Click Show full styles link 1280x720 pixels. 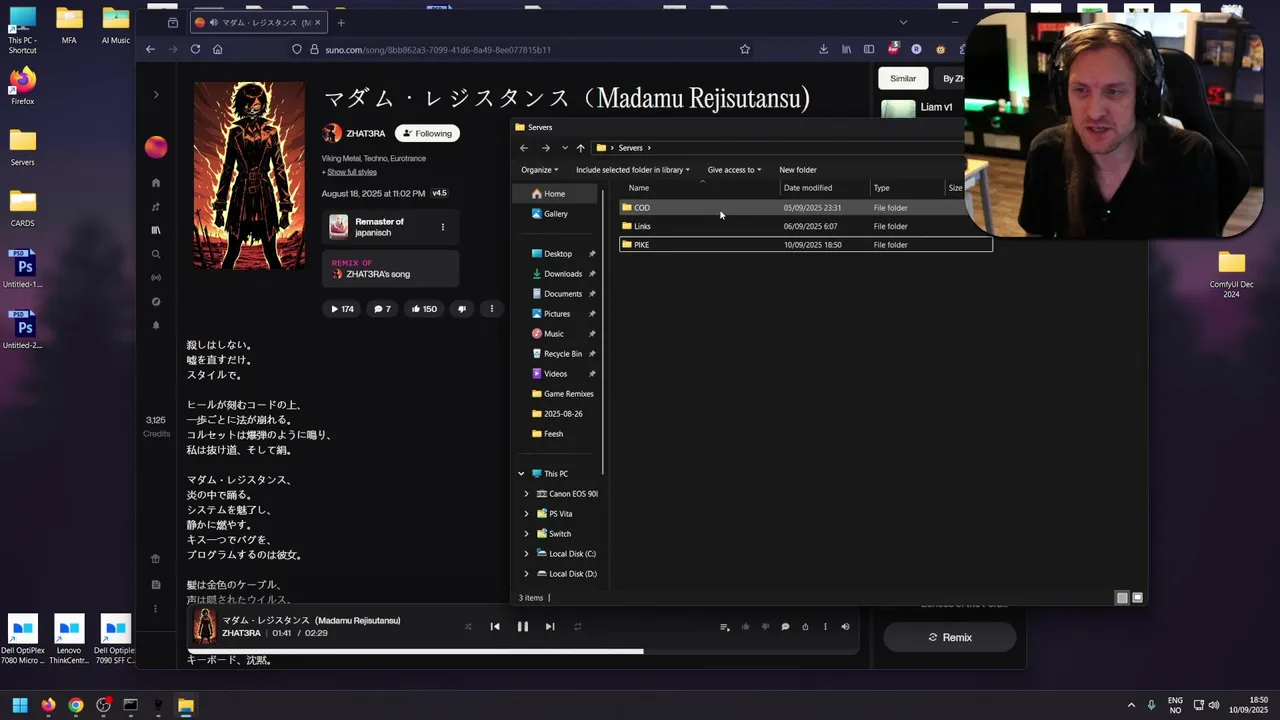pos(351,172)
